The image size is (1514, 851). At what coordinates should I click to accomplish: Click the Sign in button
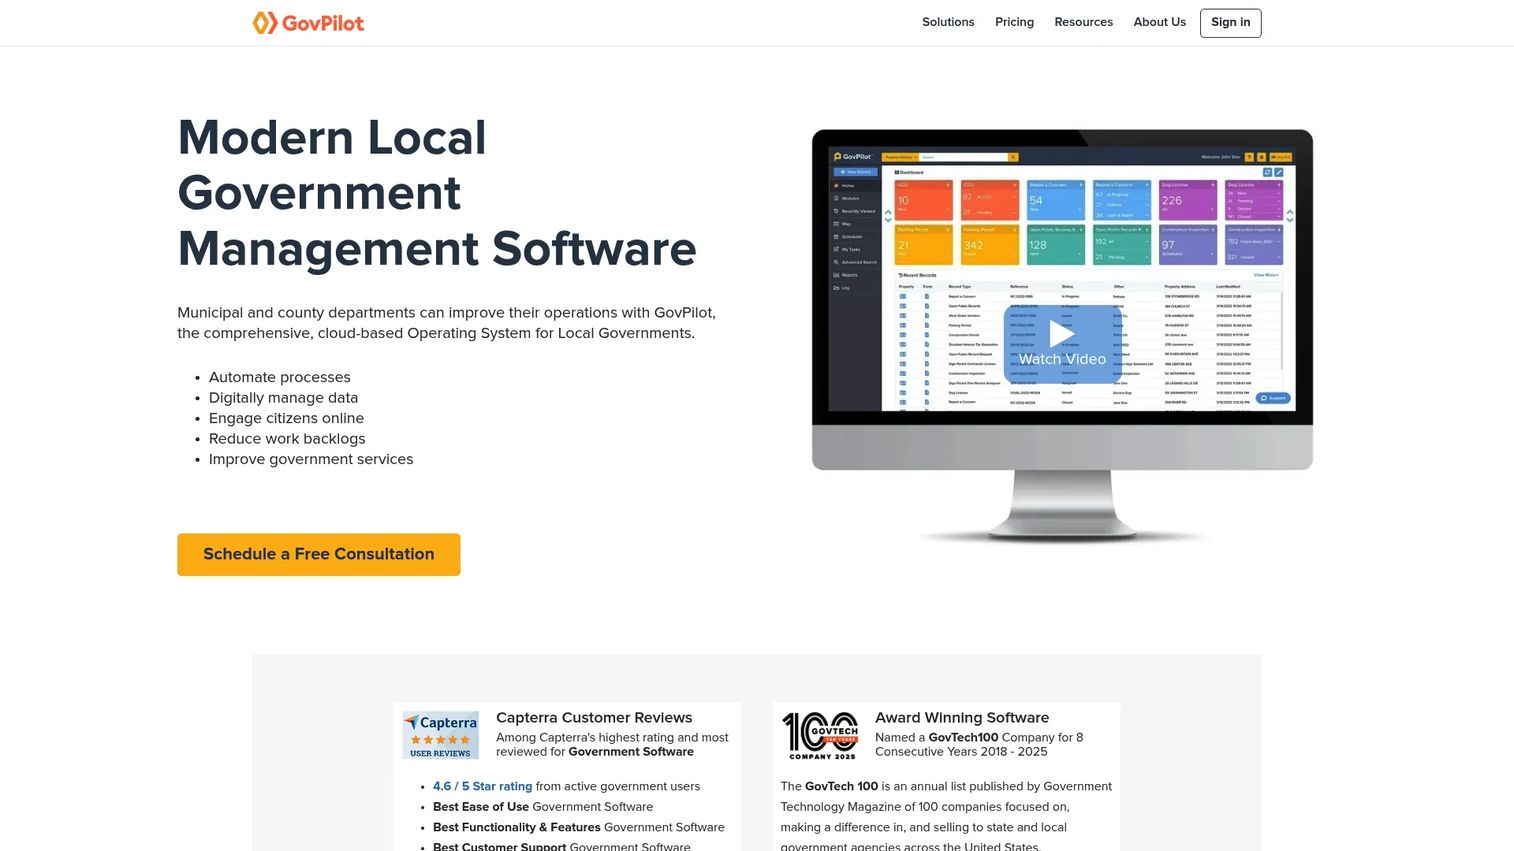pos(1230,23)
